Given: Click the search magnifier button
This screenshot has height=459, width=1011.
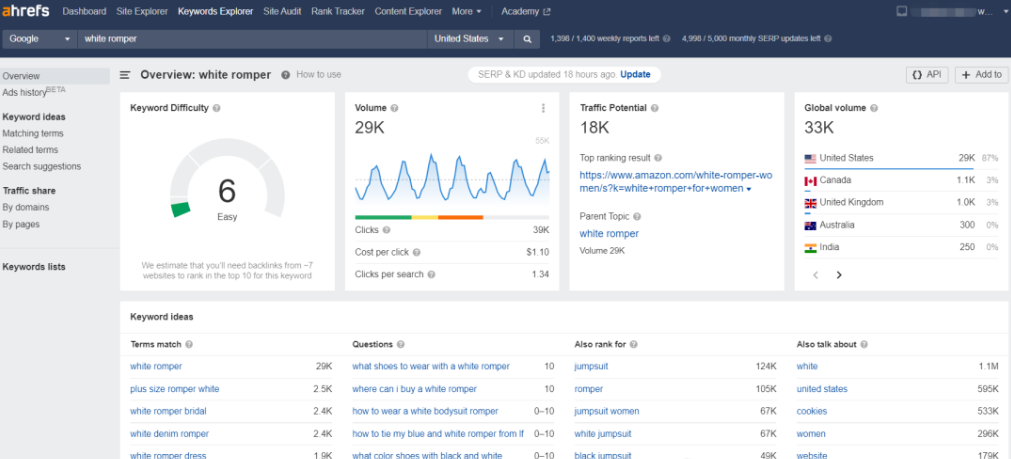Looking at the screenshot, I should pyautogui.click(x=527, y=39).
